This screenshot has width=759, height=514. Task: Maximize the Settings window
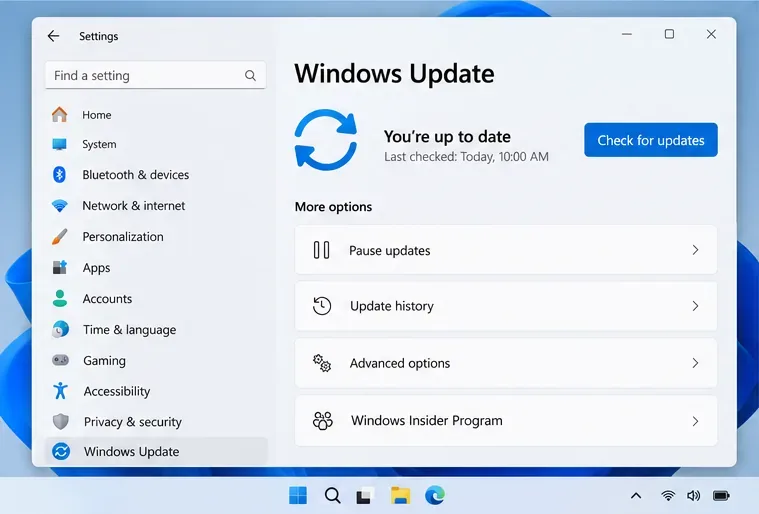[x=669, y=34]
